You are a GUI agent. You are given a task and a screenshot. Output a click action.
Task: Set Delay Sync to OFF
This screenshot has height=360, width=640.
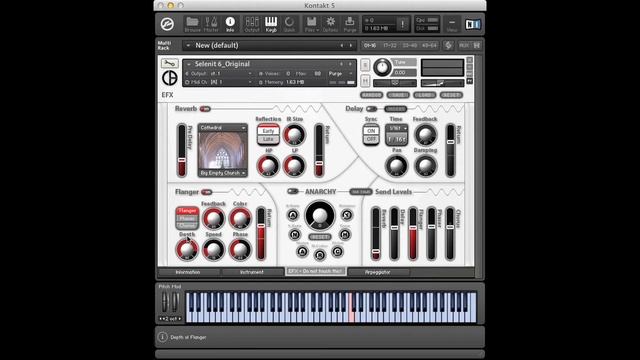[371, 139]
